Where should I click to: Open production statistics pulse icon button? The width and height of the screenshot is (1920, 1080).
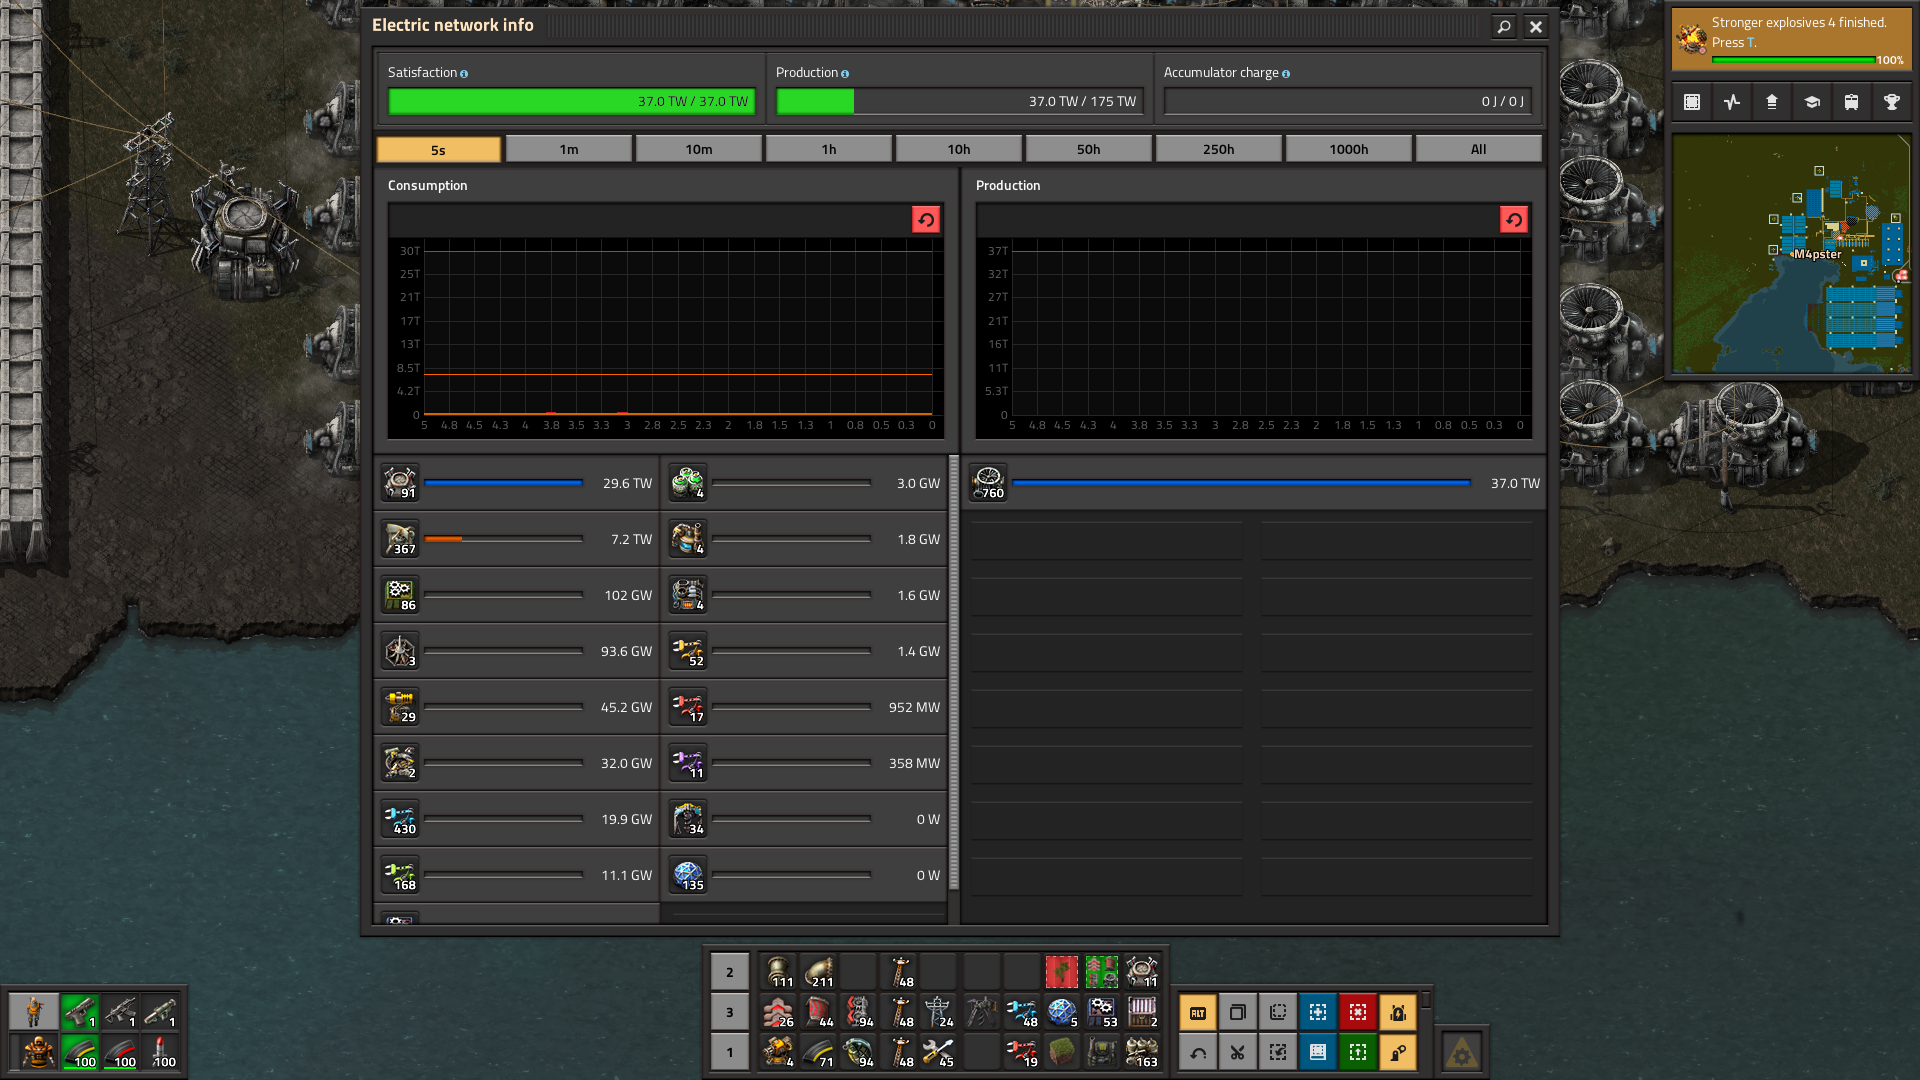1732,102
